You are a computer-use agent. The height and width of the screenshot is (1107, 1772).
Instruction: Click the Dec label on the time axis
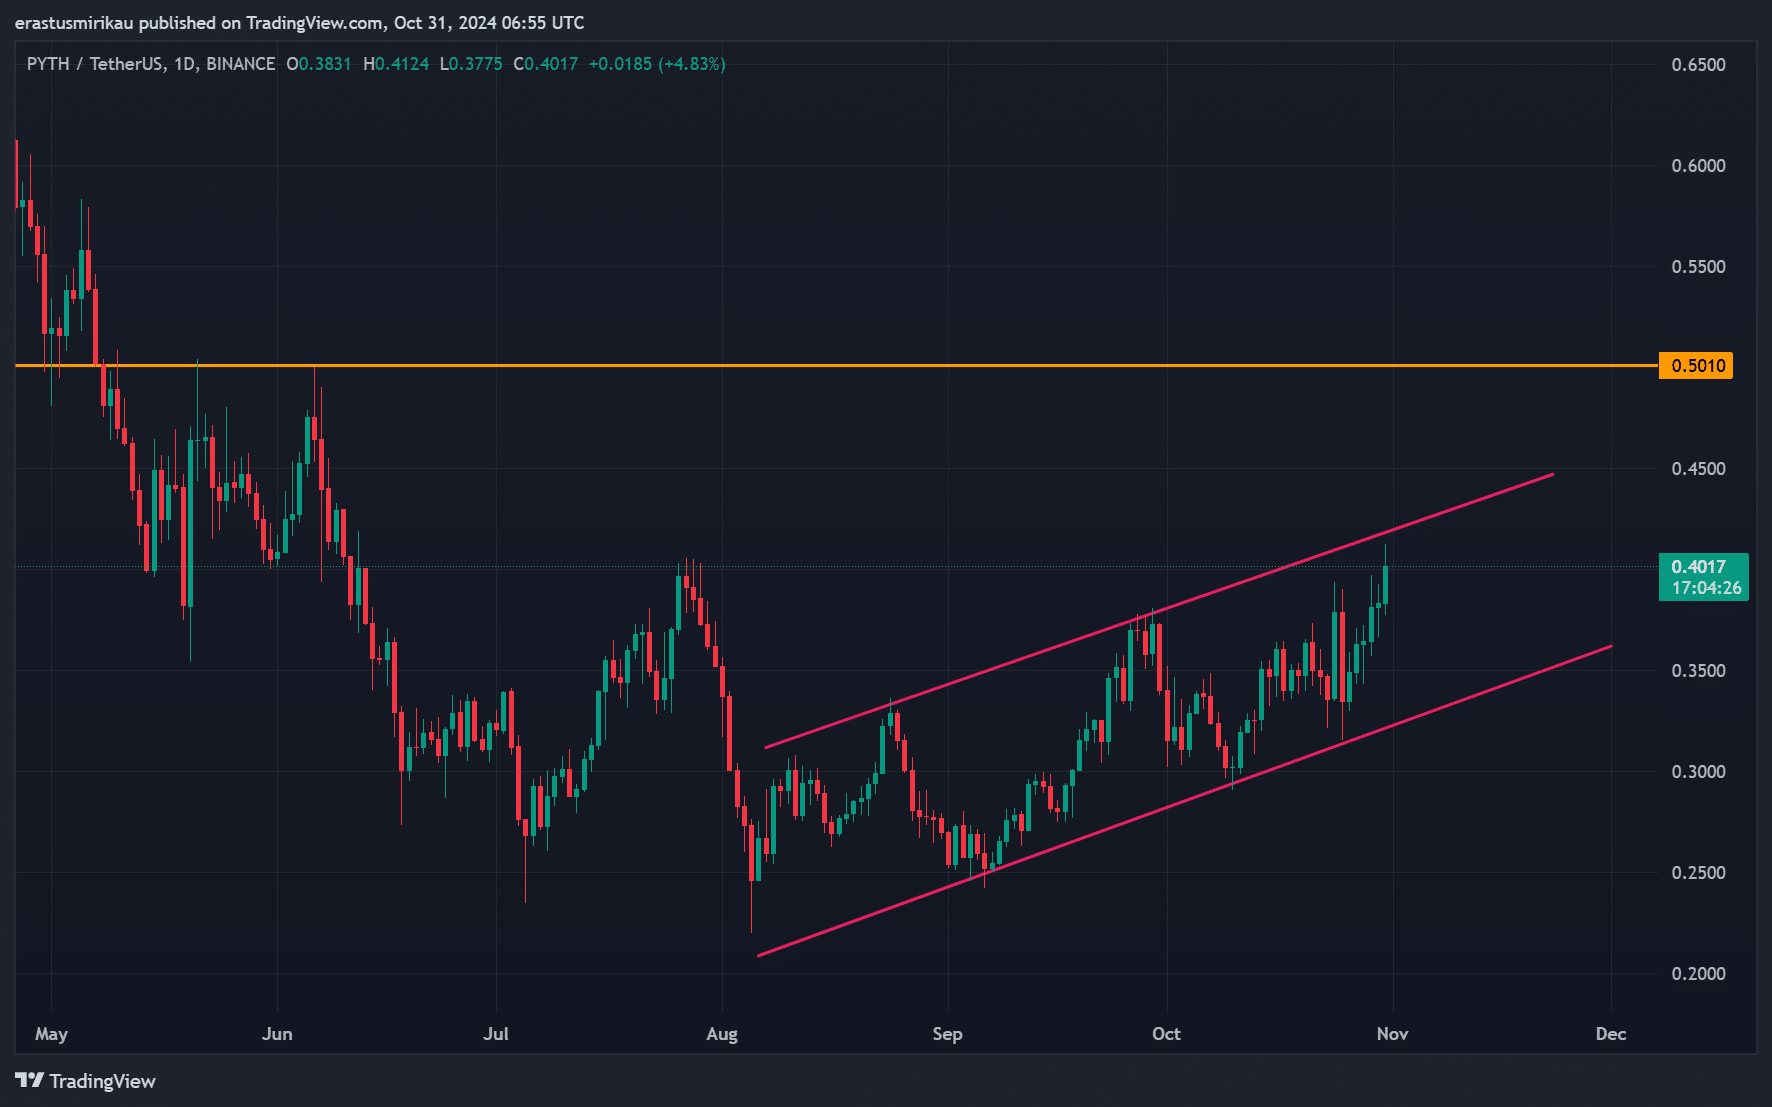(x=1610, y=1034)
